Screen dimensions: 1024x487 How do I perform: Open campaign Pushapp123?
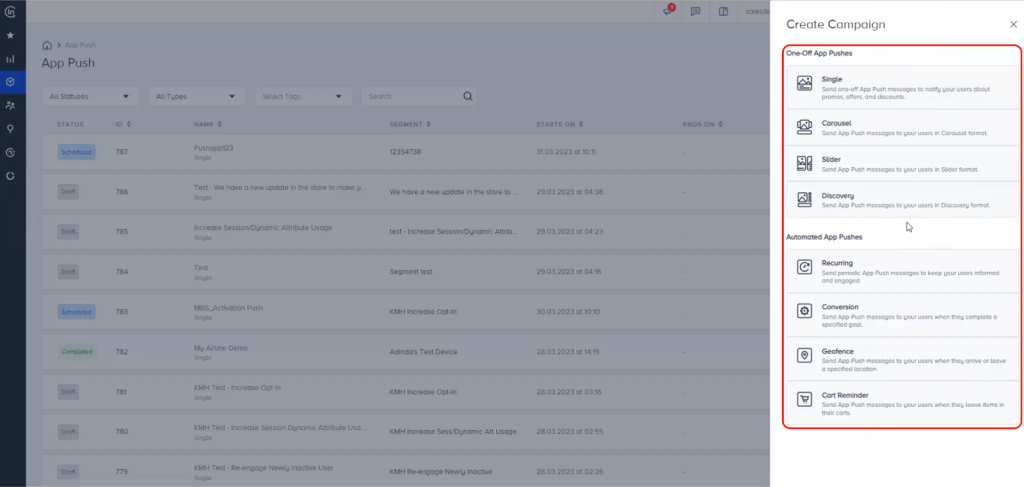click(214, 148)
